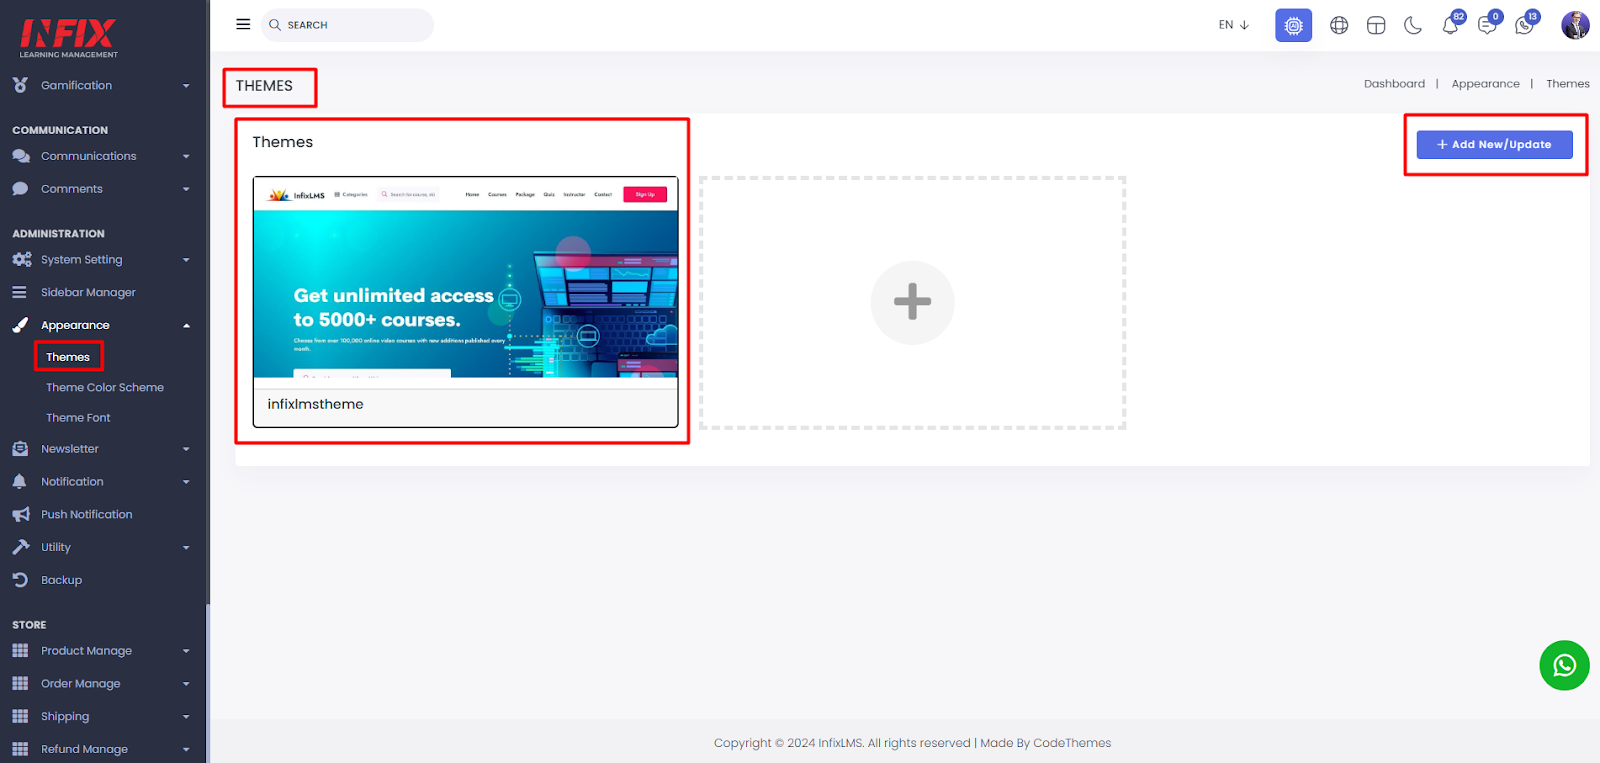Expand the Utility arrow
This screenshot has height=763, width=1600.
186,548
